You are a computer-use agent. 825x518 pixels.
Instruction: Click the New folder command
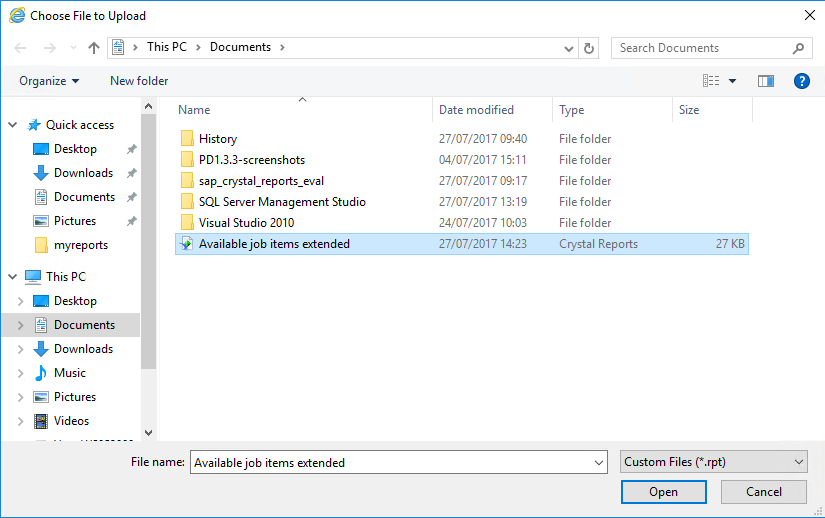[x=139, y=81]
